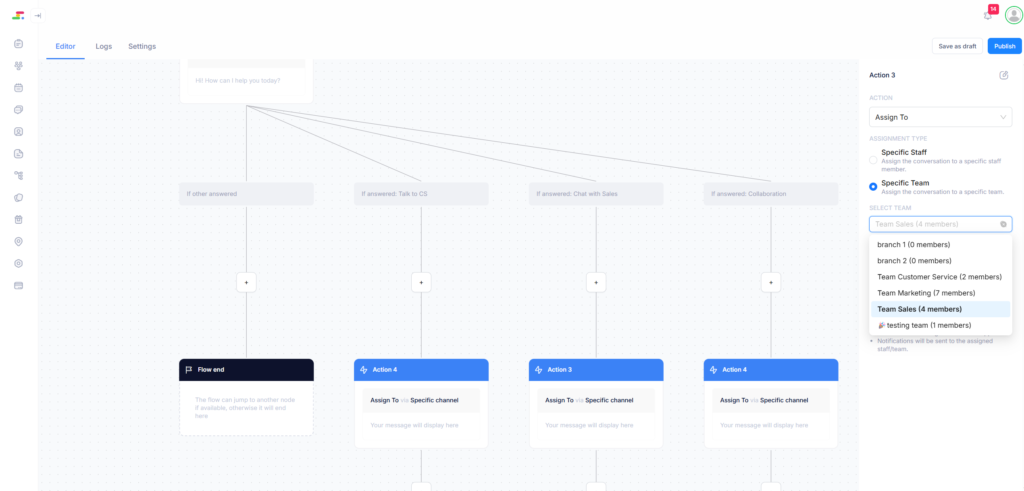Screen dimensions: 1024x491
Task: Choose Team Marketing (7 members) option
Action: (x=926, y=293)
